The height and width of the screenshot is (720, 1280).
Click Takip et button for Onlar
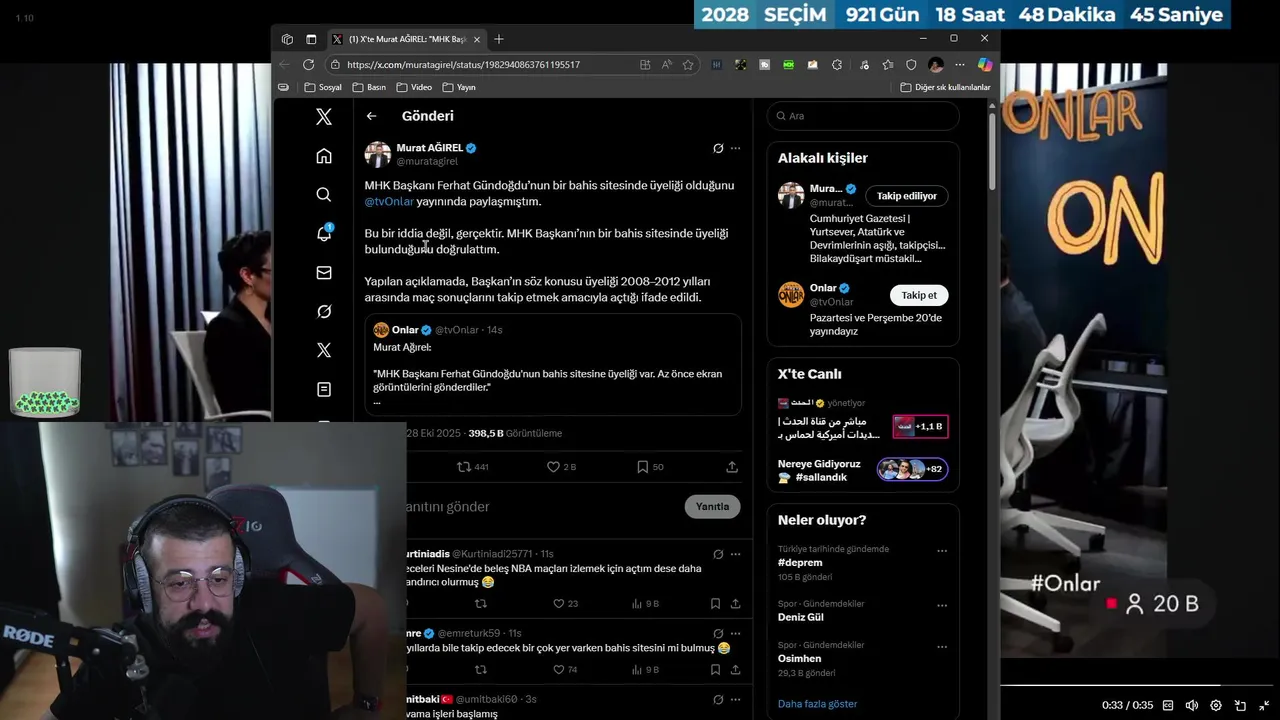point(919,295)
